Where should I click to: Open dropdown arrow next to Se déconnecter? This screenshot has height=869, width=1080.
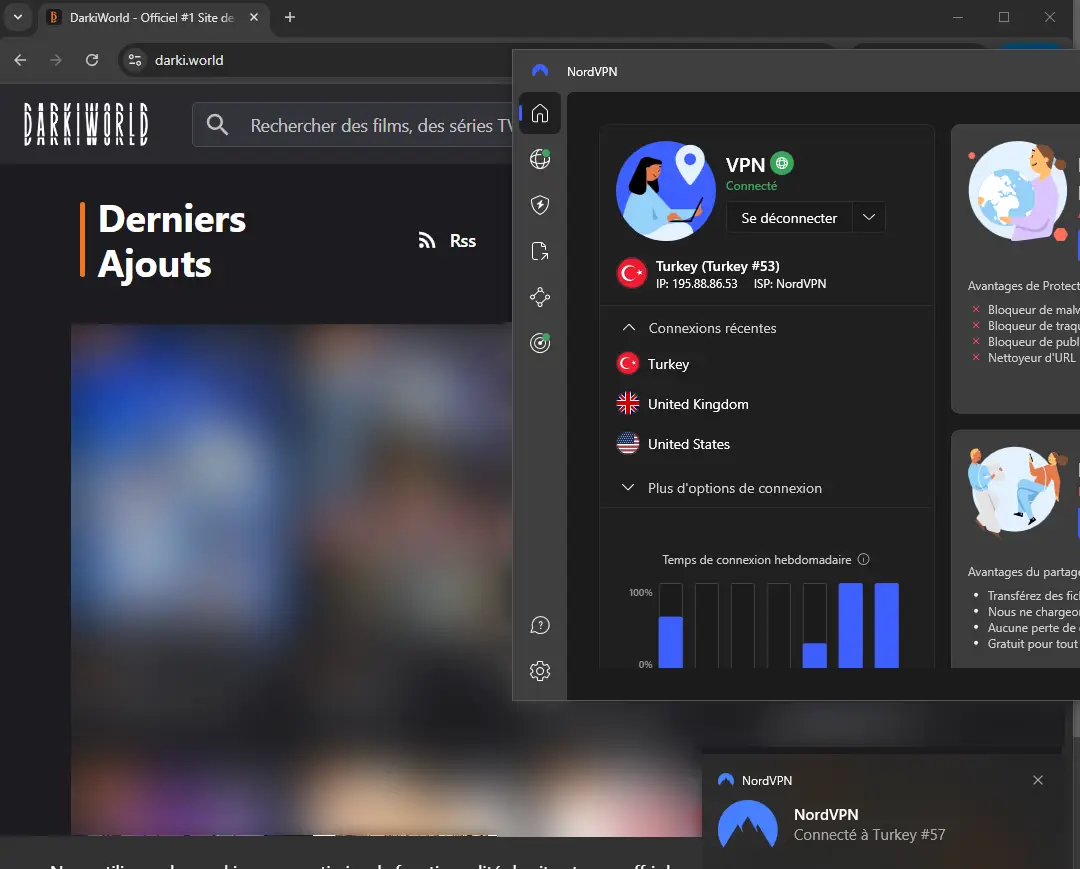click(x=869, y=218)
